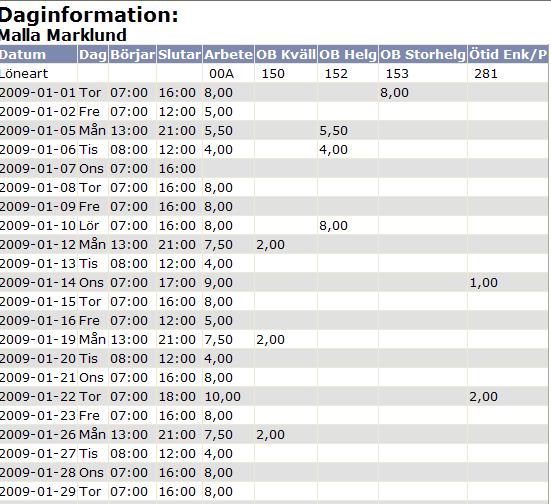Viewport: 551px width, 504px height.
Task: Click the OB Helg column header
Action: coord(348,55)
